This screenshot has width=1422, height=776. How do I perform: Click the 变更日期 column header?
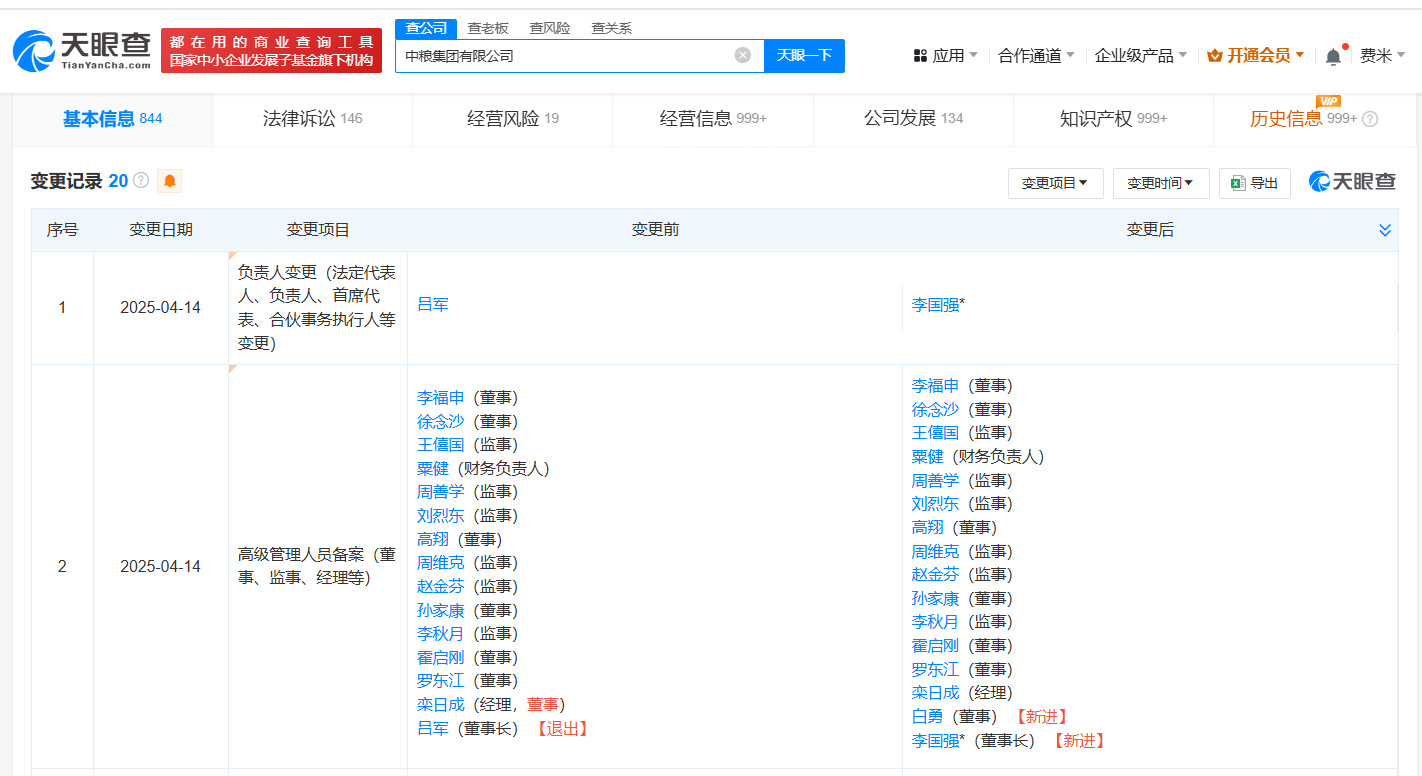pos(161,230)
